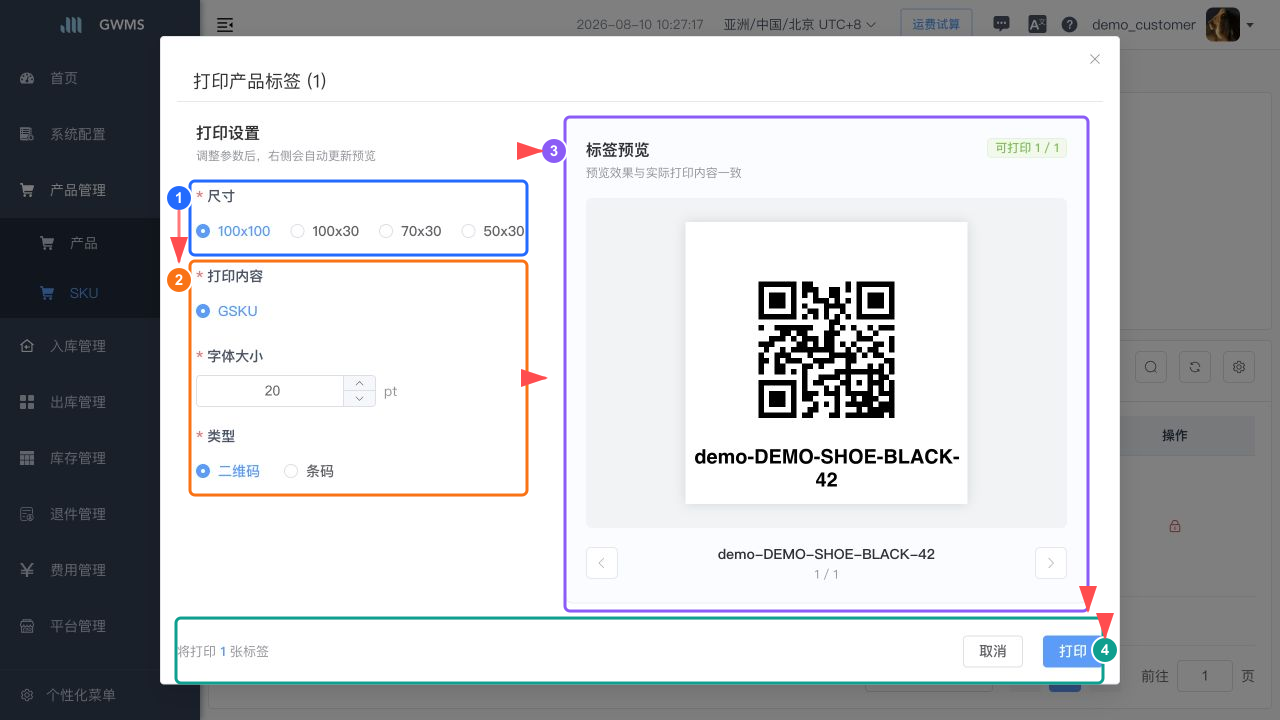Screen dimensions: 1280x720
Task: Open 首页 in the sidebar
Action: click(64, 78)
